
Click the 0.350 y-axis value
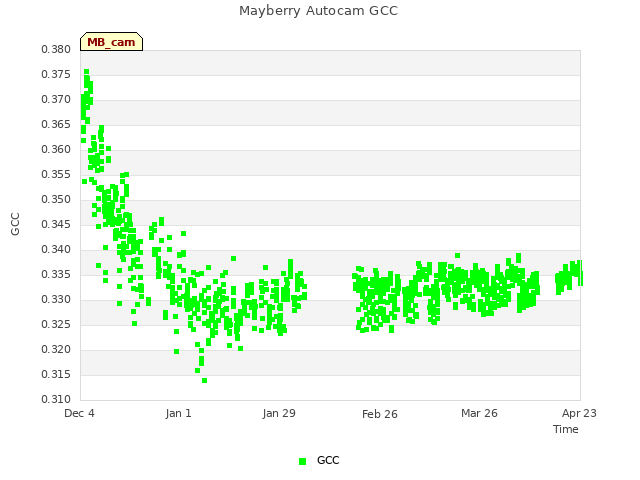(56, 200)
